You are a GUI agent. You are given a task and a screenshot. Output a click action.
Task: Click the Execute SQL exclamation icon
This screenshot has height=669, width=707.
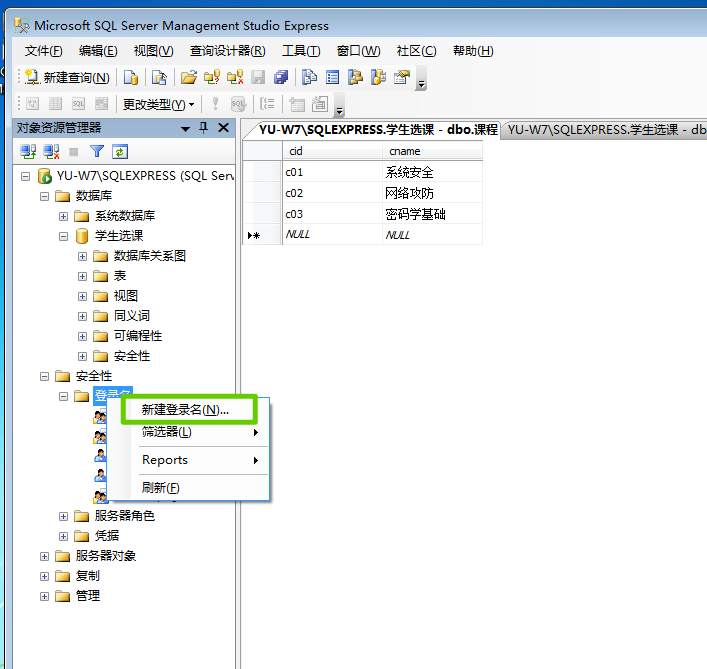point(215,104)
